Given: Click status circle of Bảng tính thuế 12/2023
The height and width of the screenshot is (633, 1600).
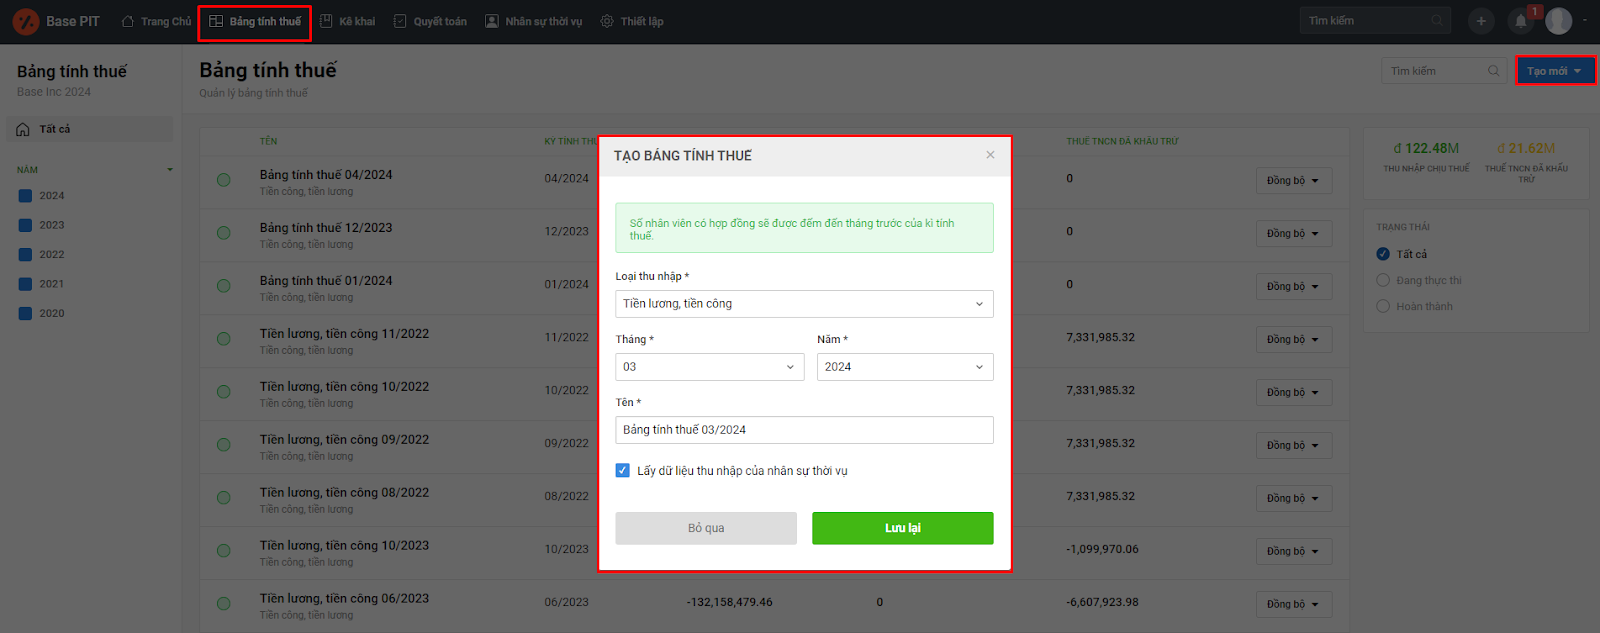Looking at the screenshot, I should click(x=224, y=233).
